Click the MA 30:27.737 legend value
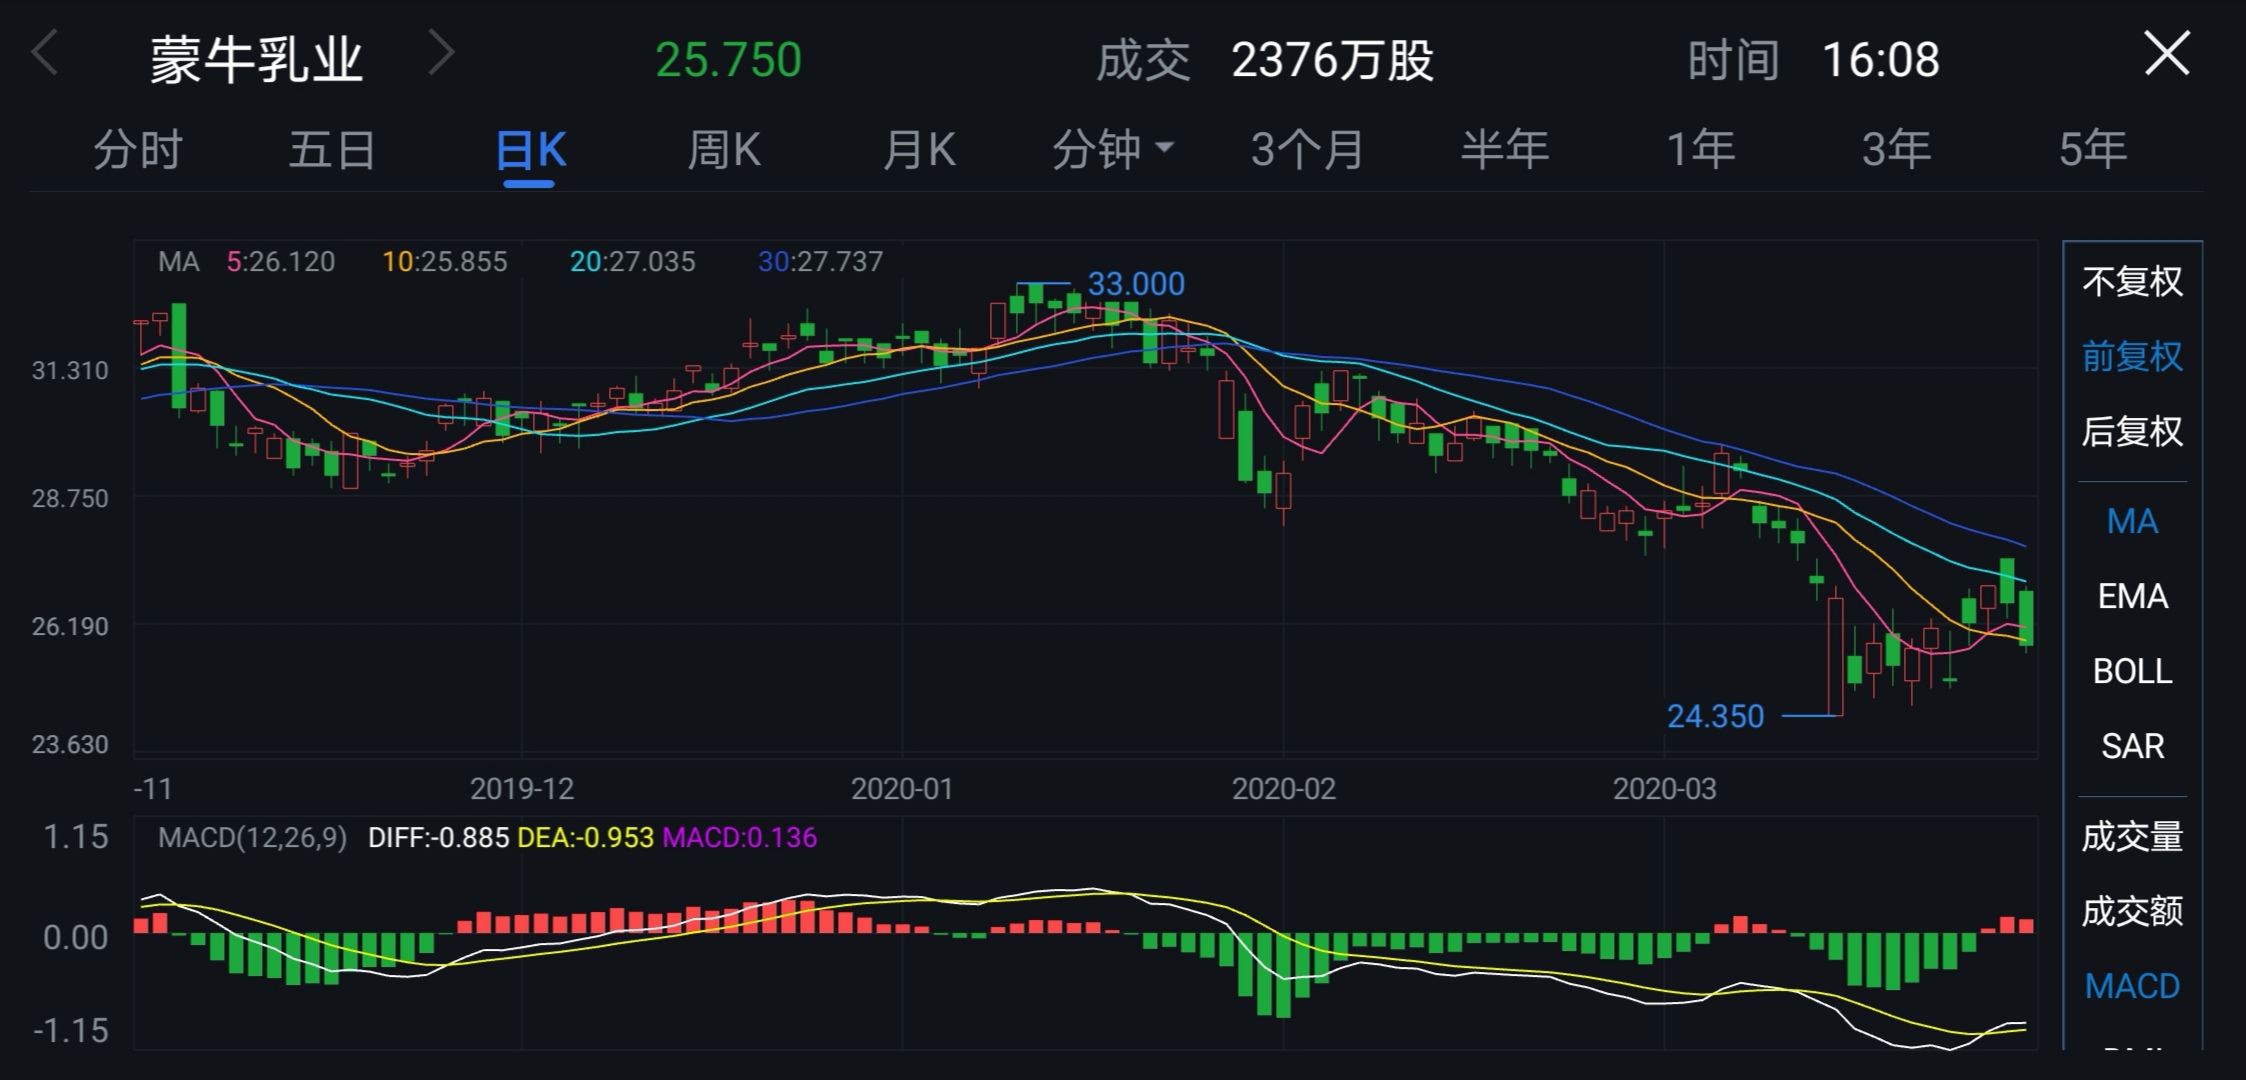Image resolution: width=2246 pixels, height=1080 pixels. point(820,262)
